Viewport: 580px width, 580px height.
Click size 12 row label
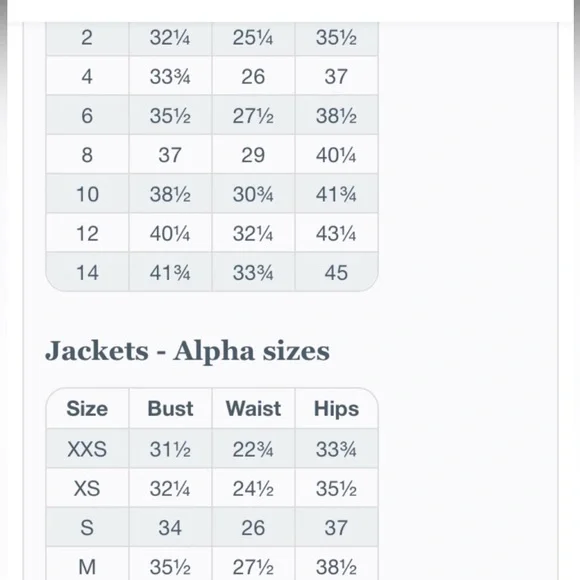[87, 233]
